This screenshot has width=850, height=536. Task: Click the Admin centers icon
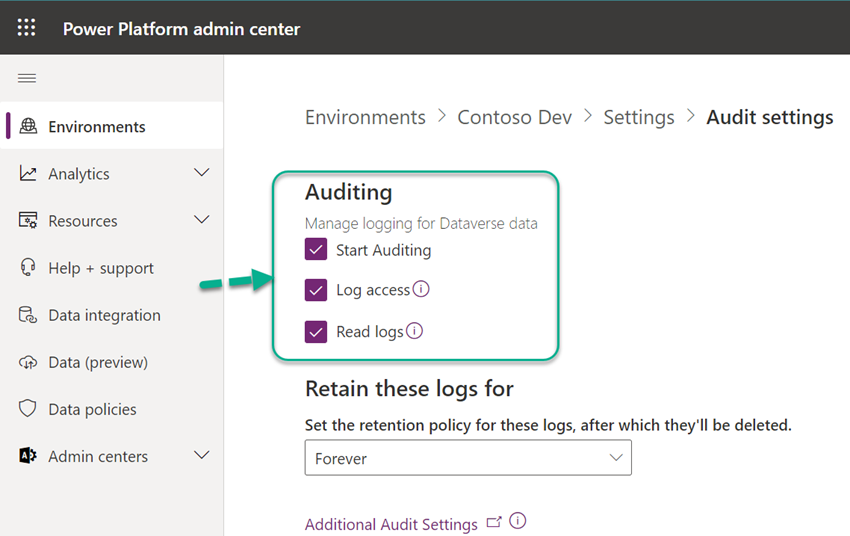pyautogui.click(x=28, y=455)
